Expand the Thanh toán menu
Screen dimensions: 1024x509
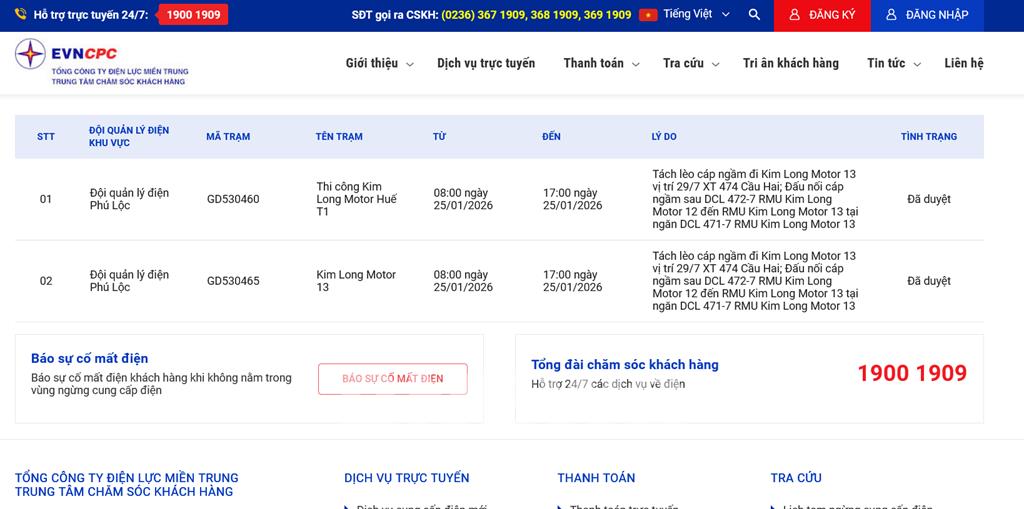coord(601,63)
